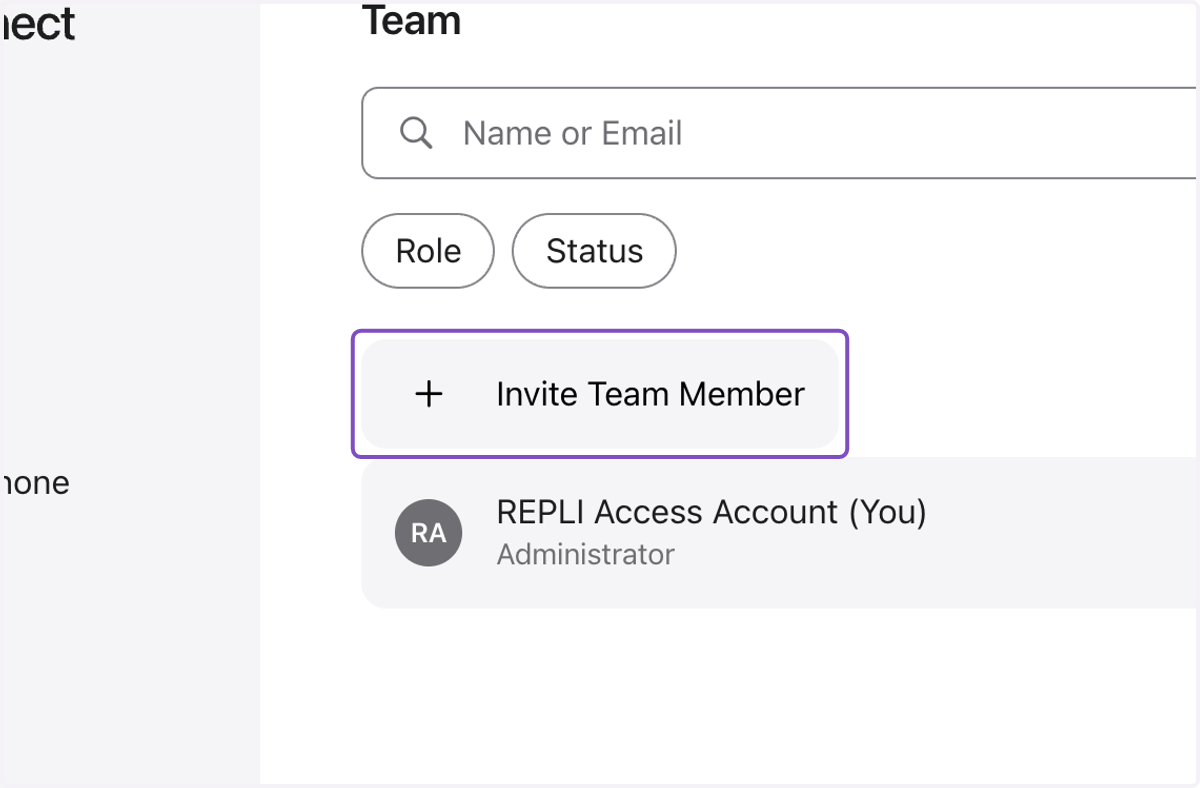Click the magnifying glass search icon

(x=416, y=133)
